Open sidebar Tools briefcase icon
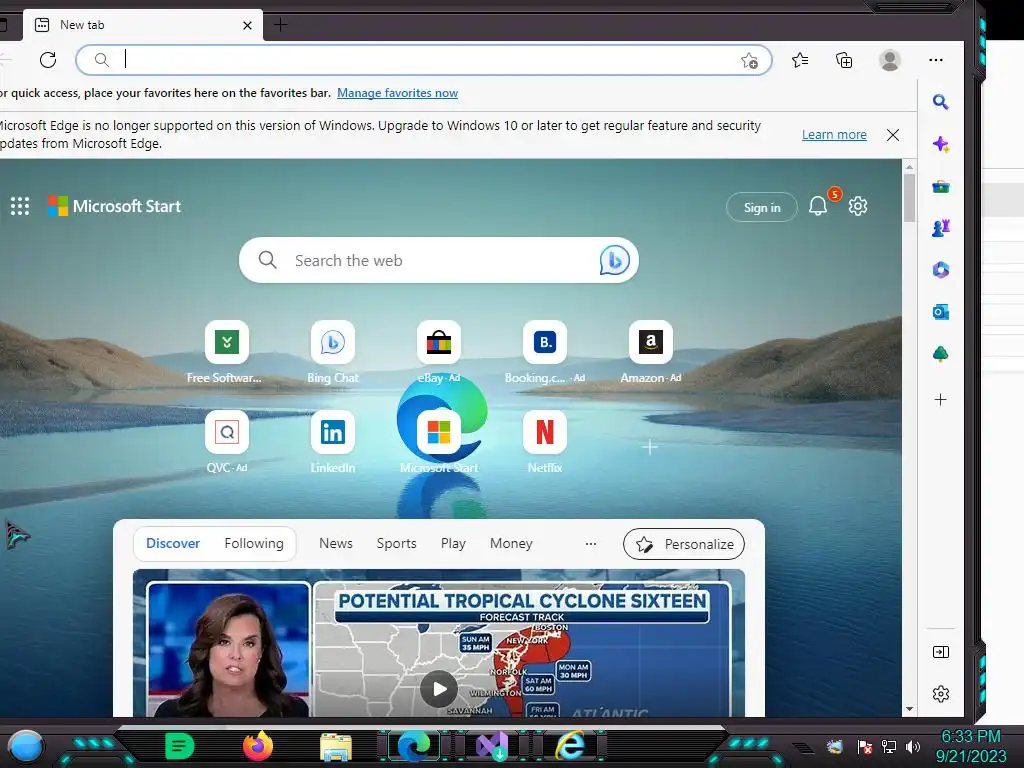The height and width of the screenshot is (768, 1024). (x=940, y=187)
